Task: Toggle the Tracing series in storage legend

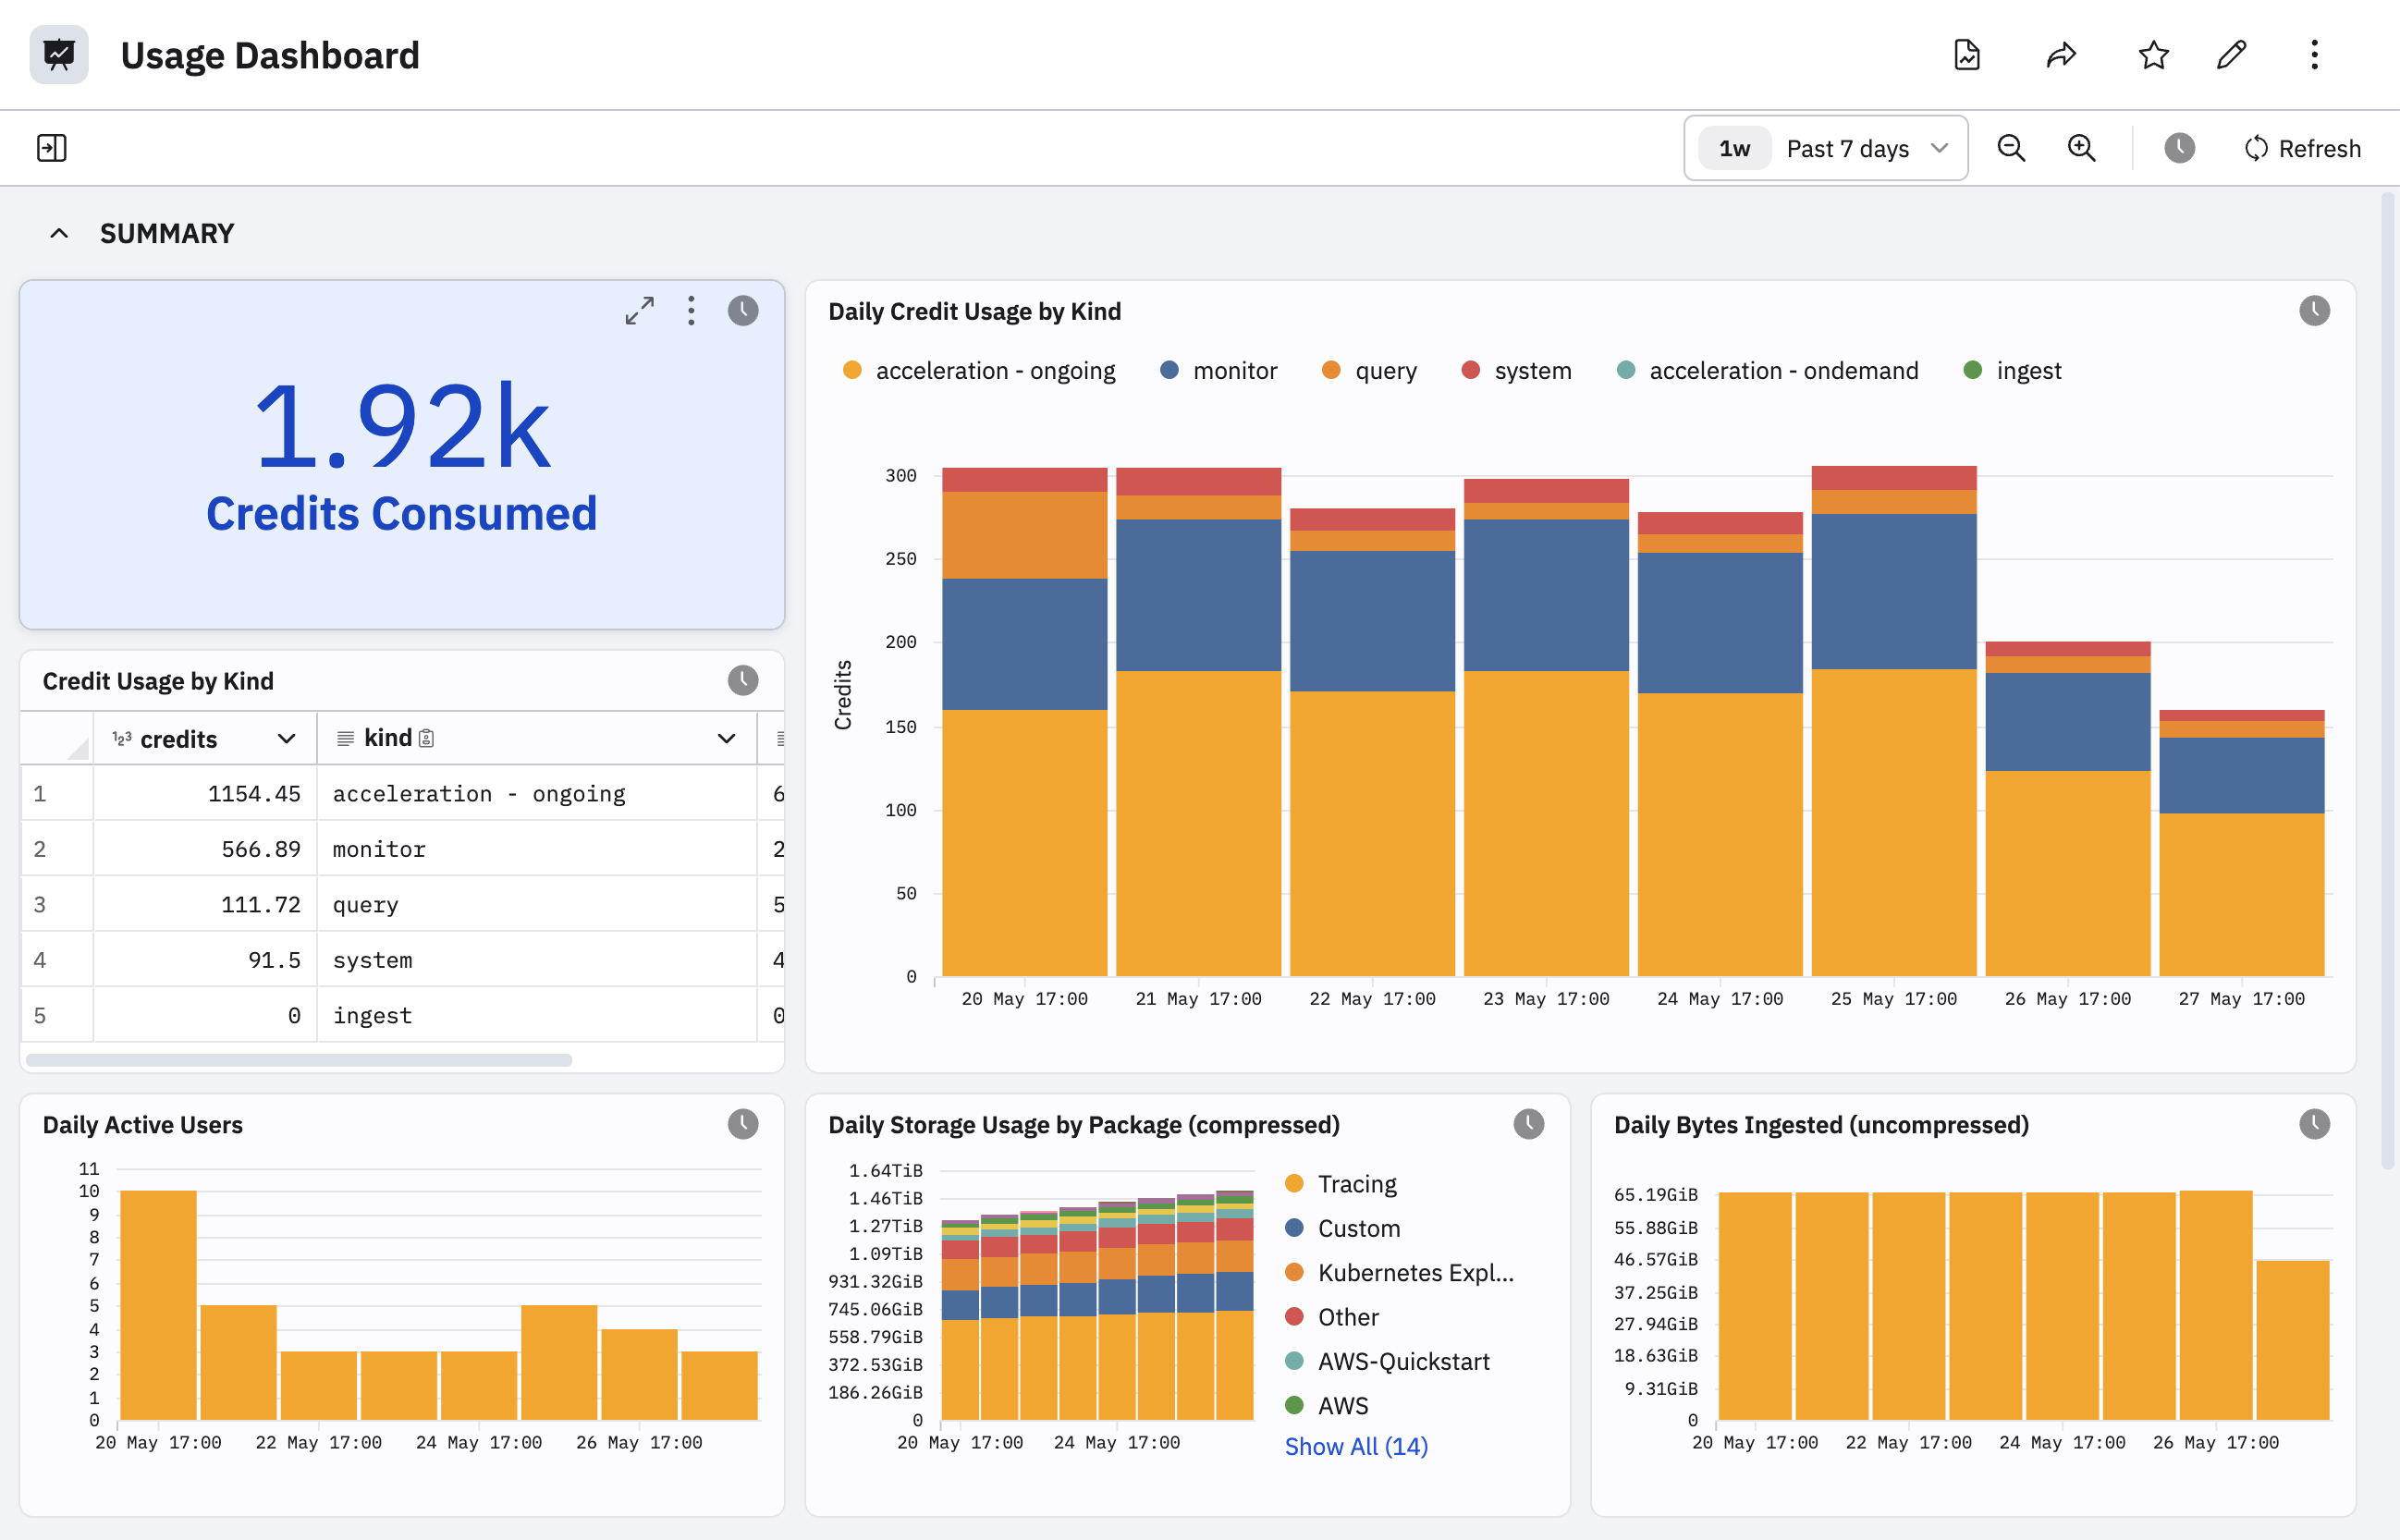Action: [1341, 1184]
